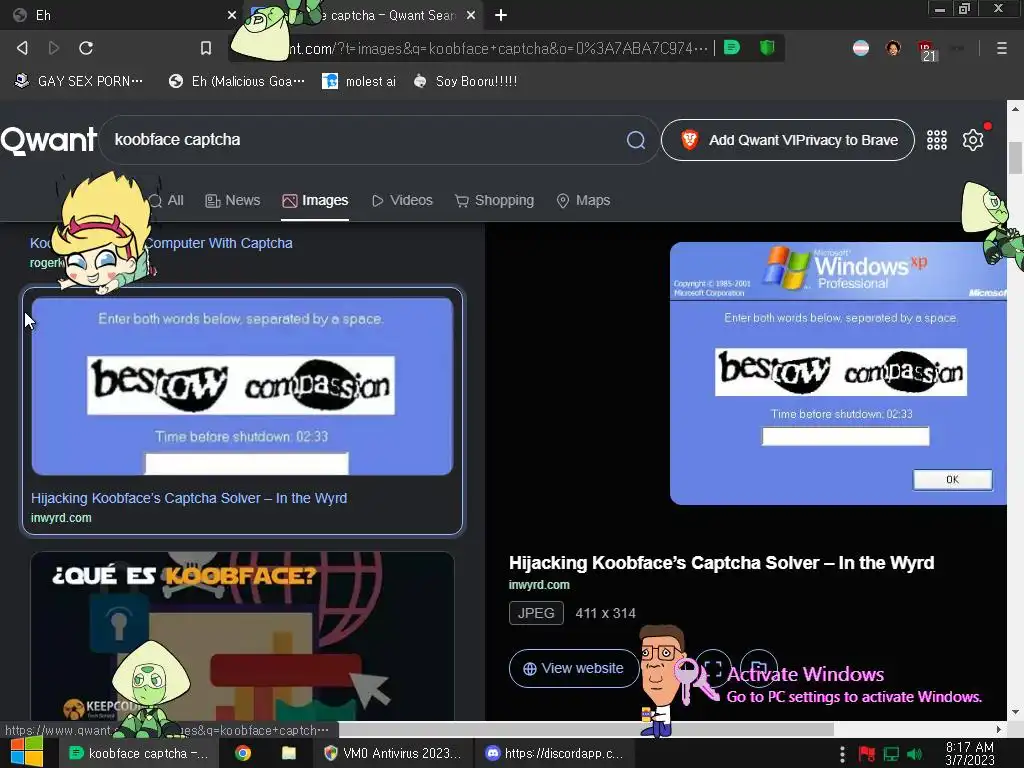Click the large Windows XP captcha preview

(x=838, y=373)
